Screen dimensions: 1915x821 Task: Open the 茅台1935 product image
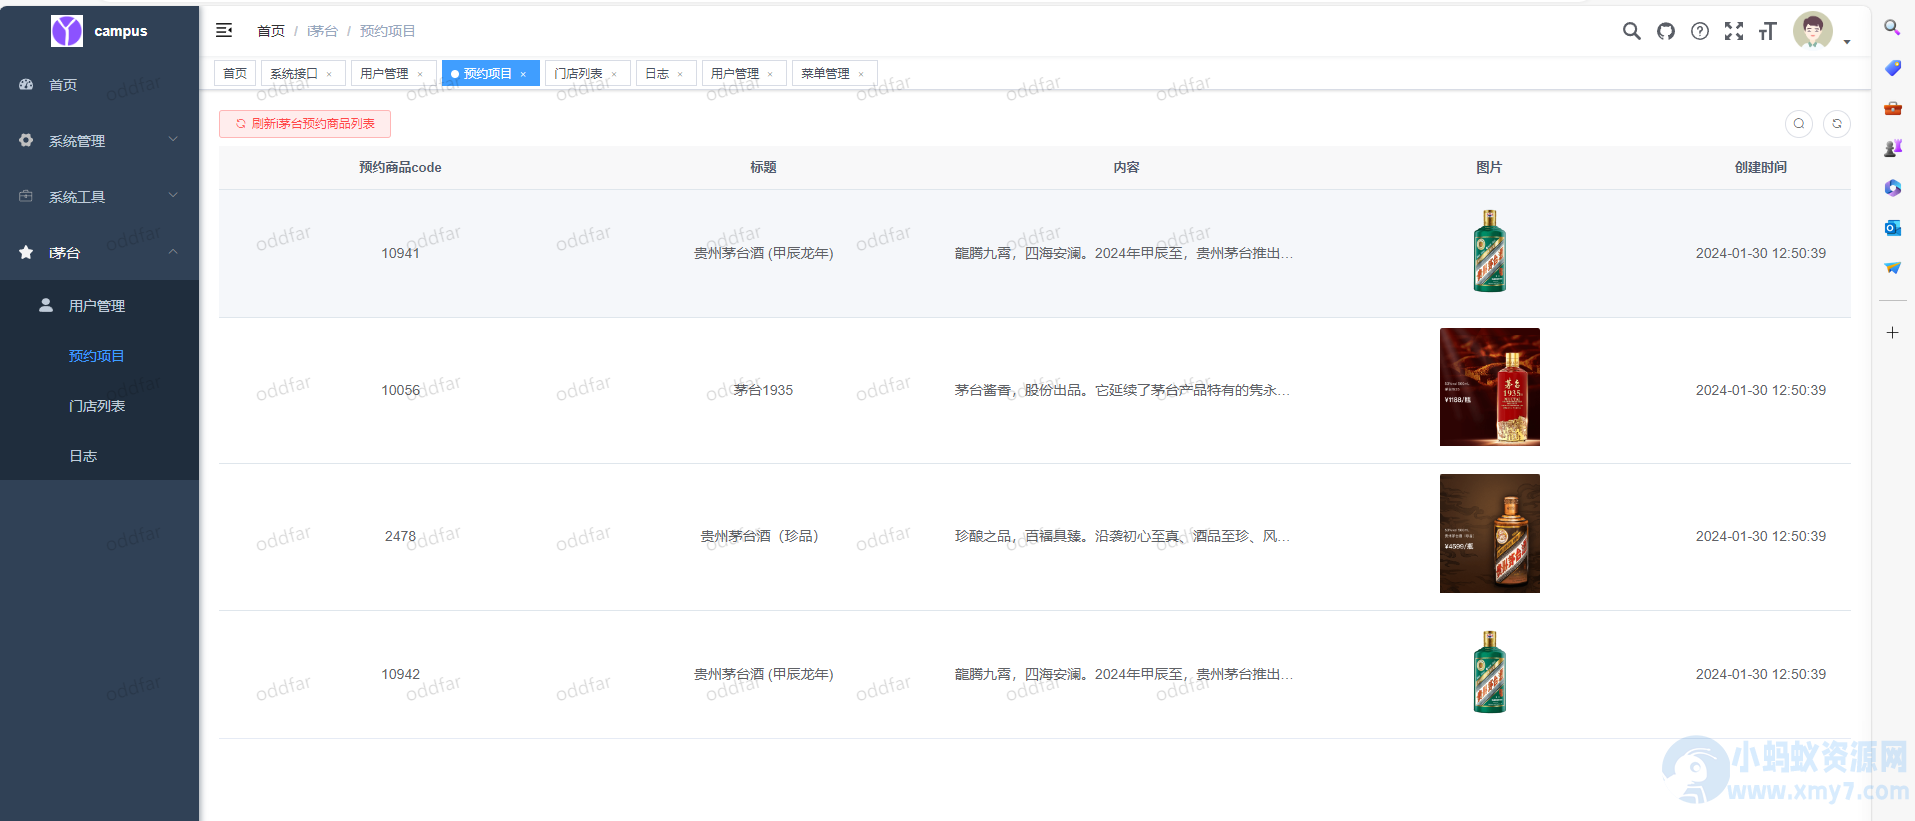point(1489,387)
